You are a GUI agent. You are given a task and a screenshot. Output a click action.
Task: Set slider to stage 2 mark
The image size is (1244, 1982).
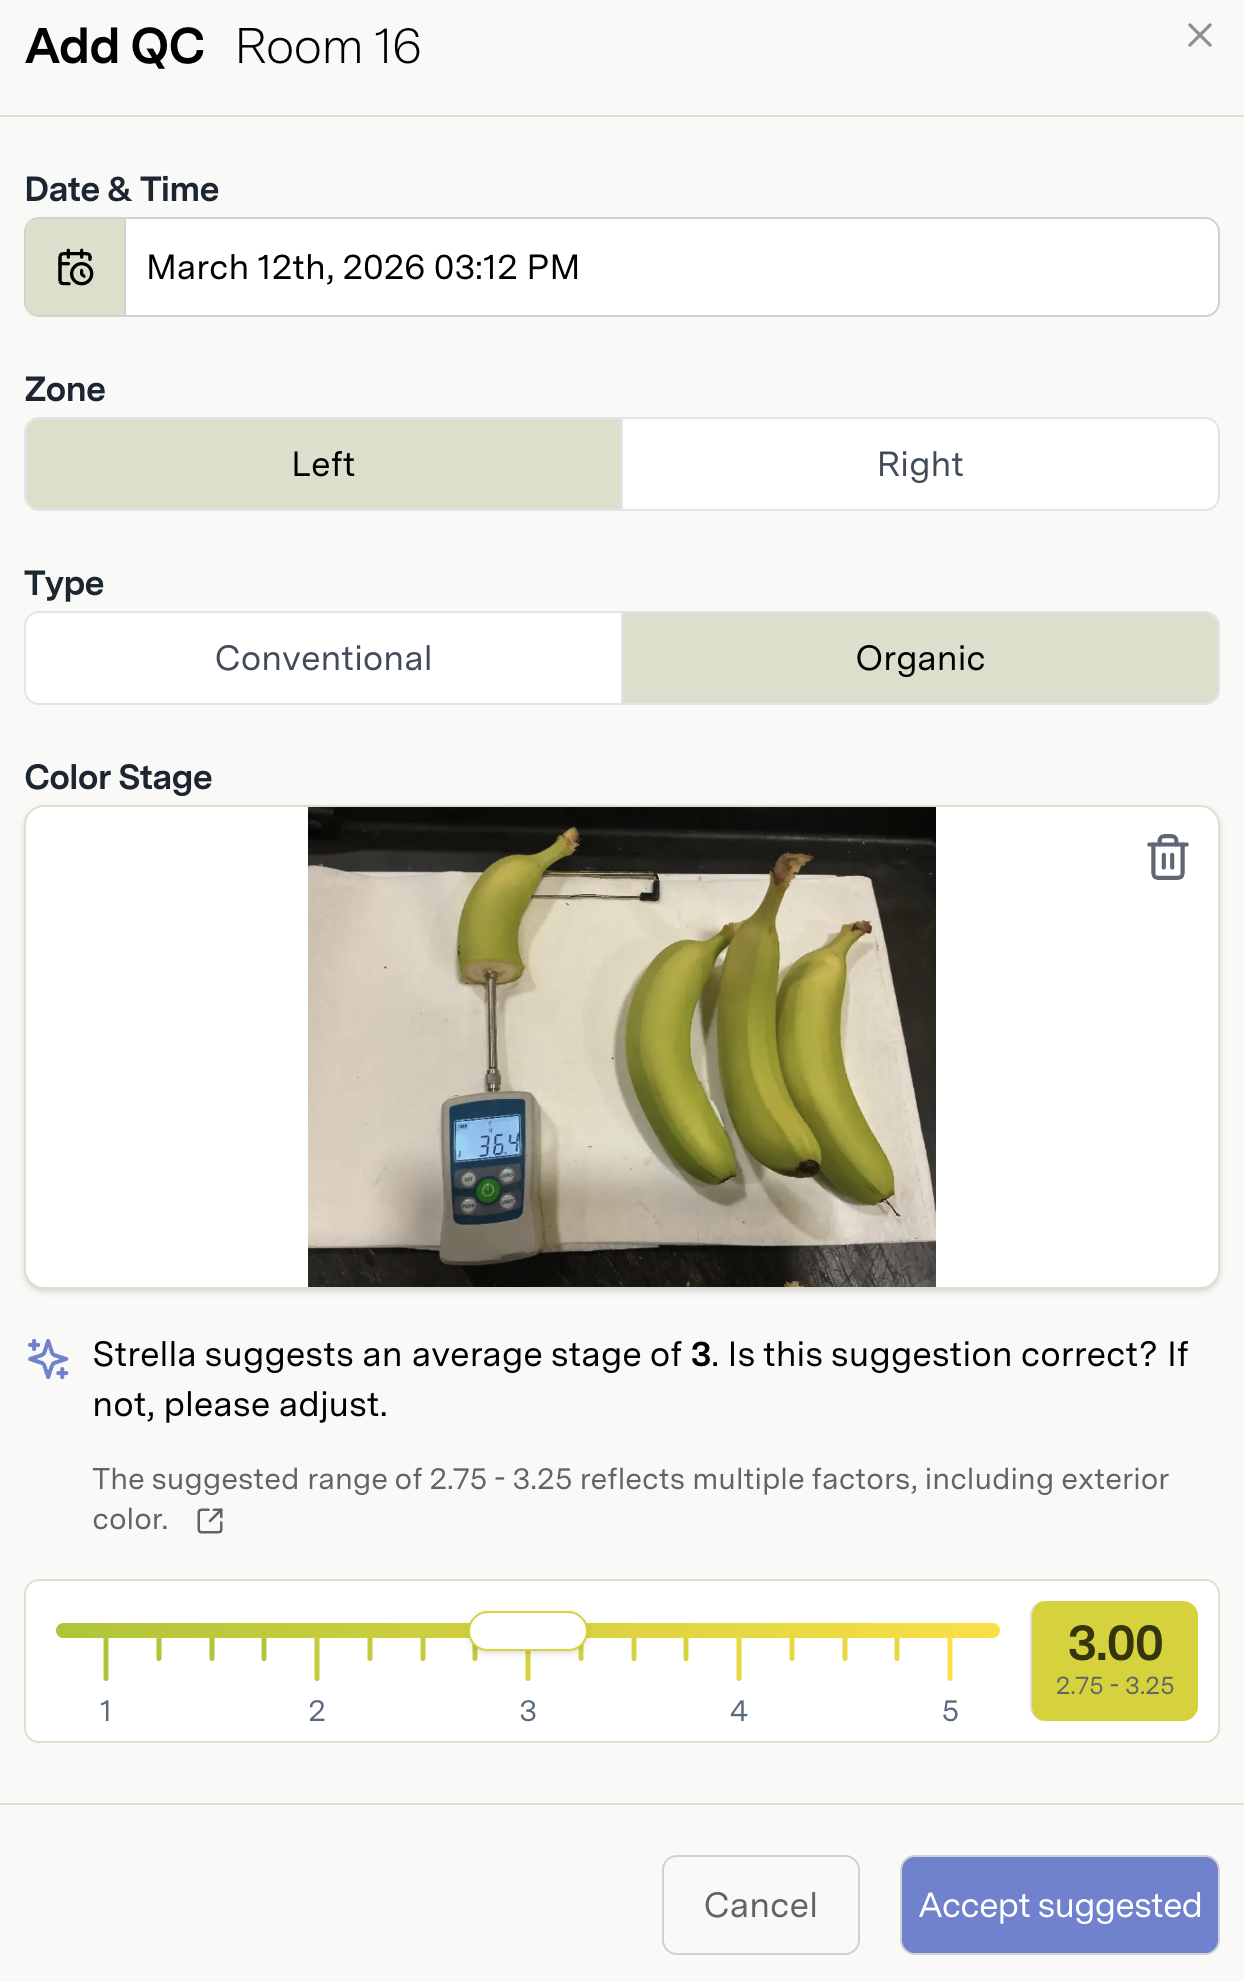317,1631
